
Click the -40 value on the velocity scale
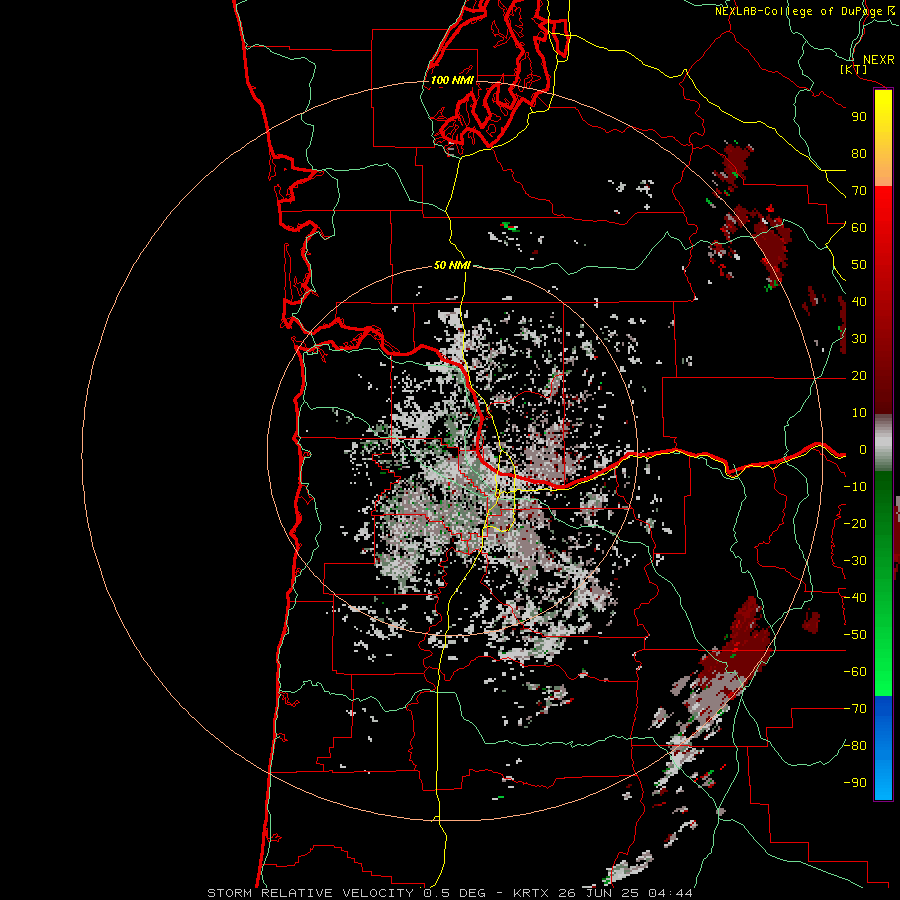[x=855, y=598]
